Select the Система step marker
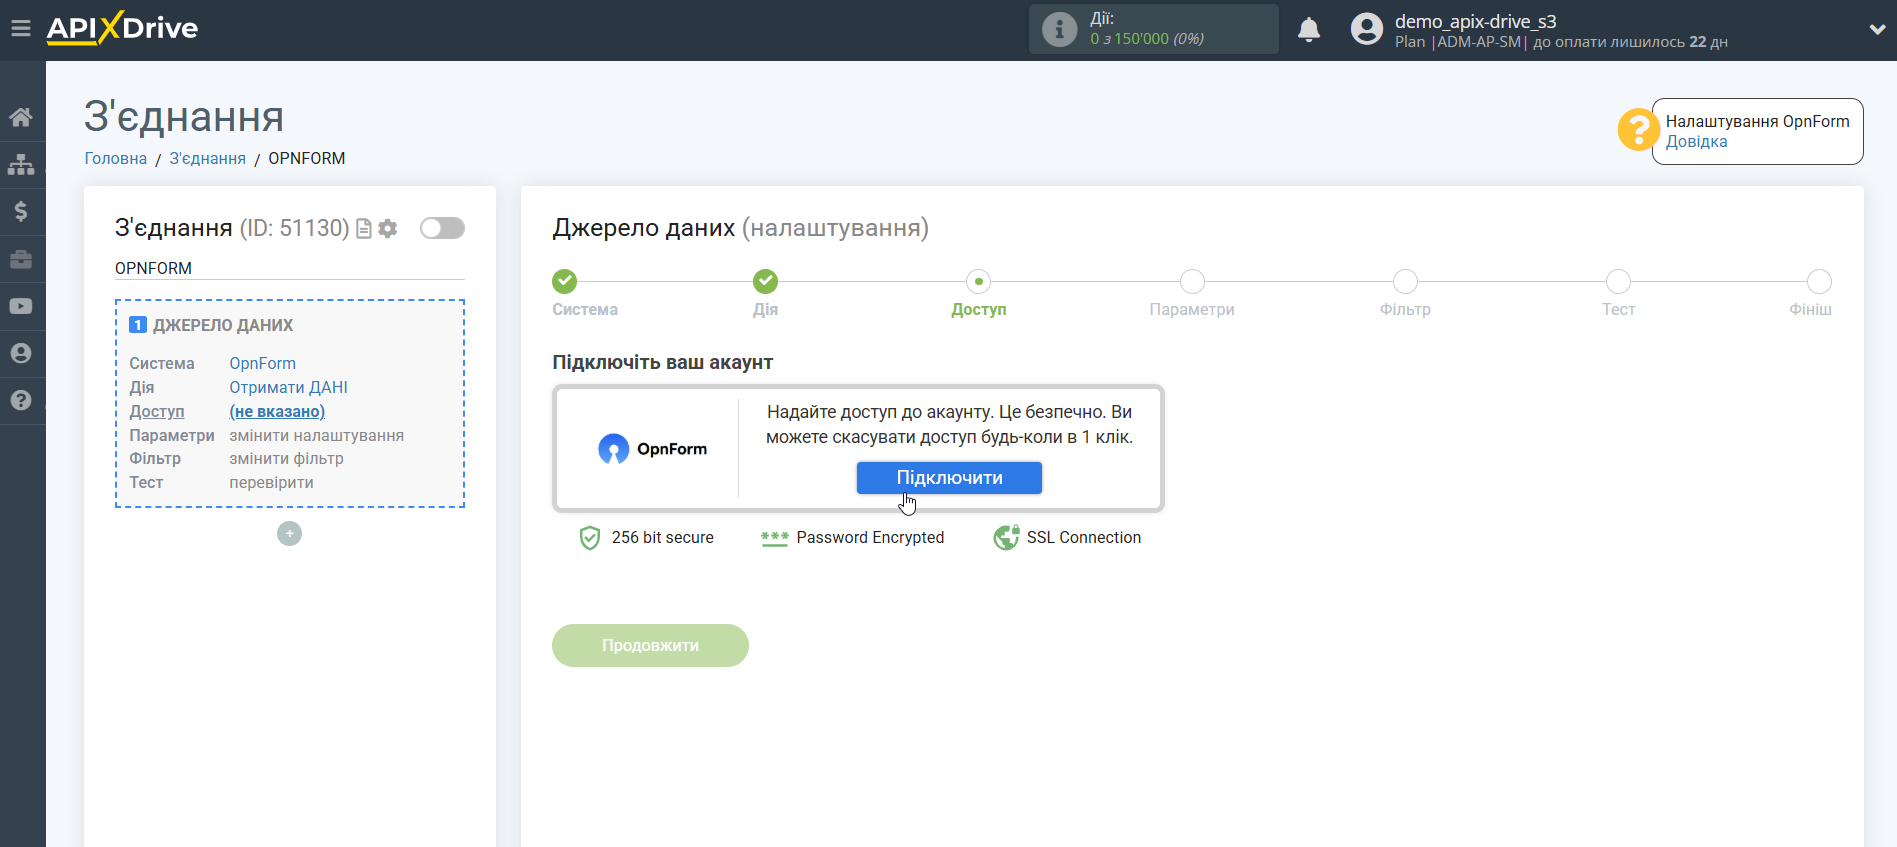Viewport: 1897px width, 847px height. (x=565, y=281)
